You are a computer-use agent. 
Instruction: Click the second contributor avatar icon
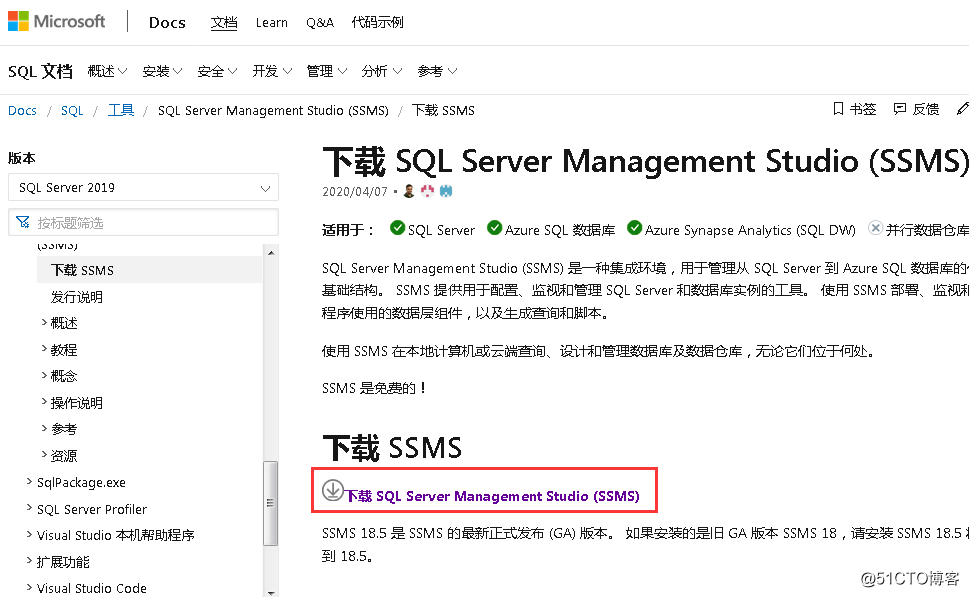(427, 191)
